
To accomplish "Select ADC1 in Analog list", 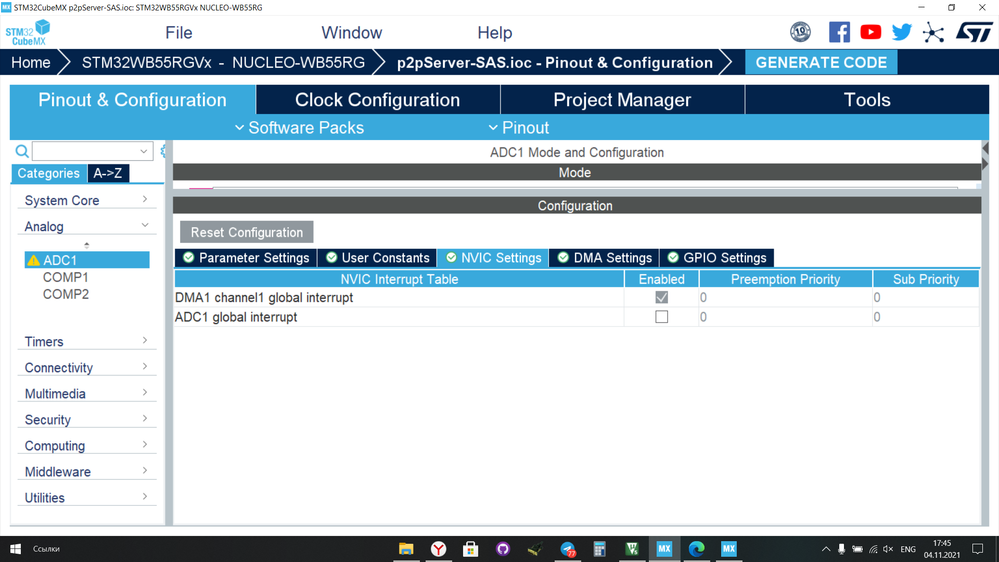I will click(x=87, y=260).
